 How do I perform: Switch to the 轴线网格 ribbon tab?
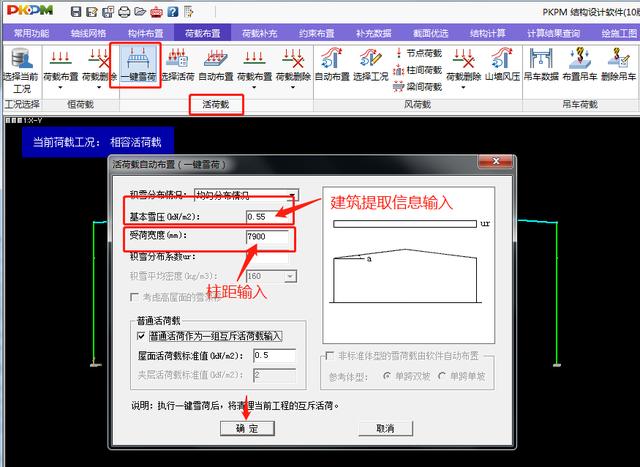[88, 33]
